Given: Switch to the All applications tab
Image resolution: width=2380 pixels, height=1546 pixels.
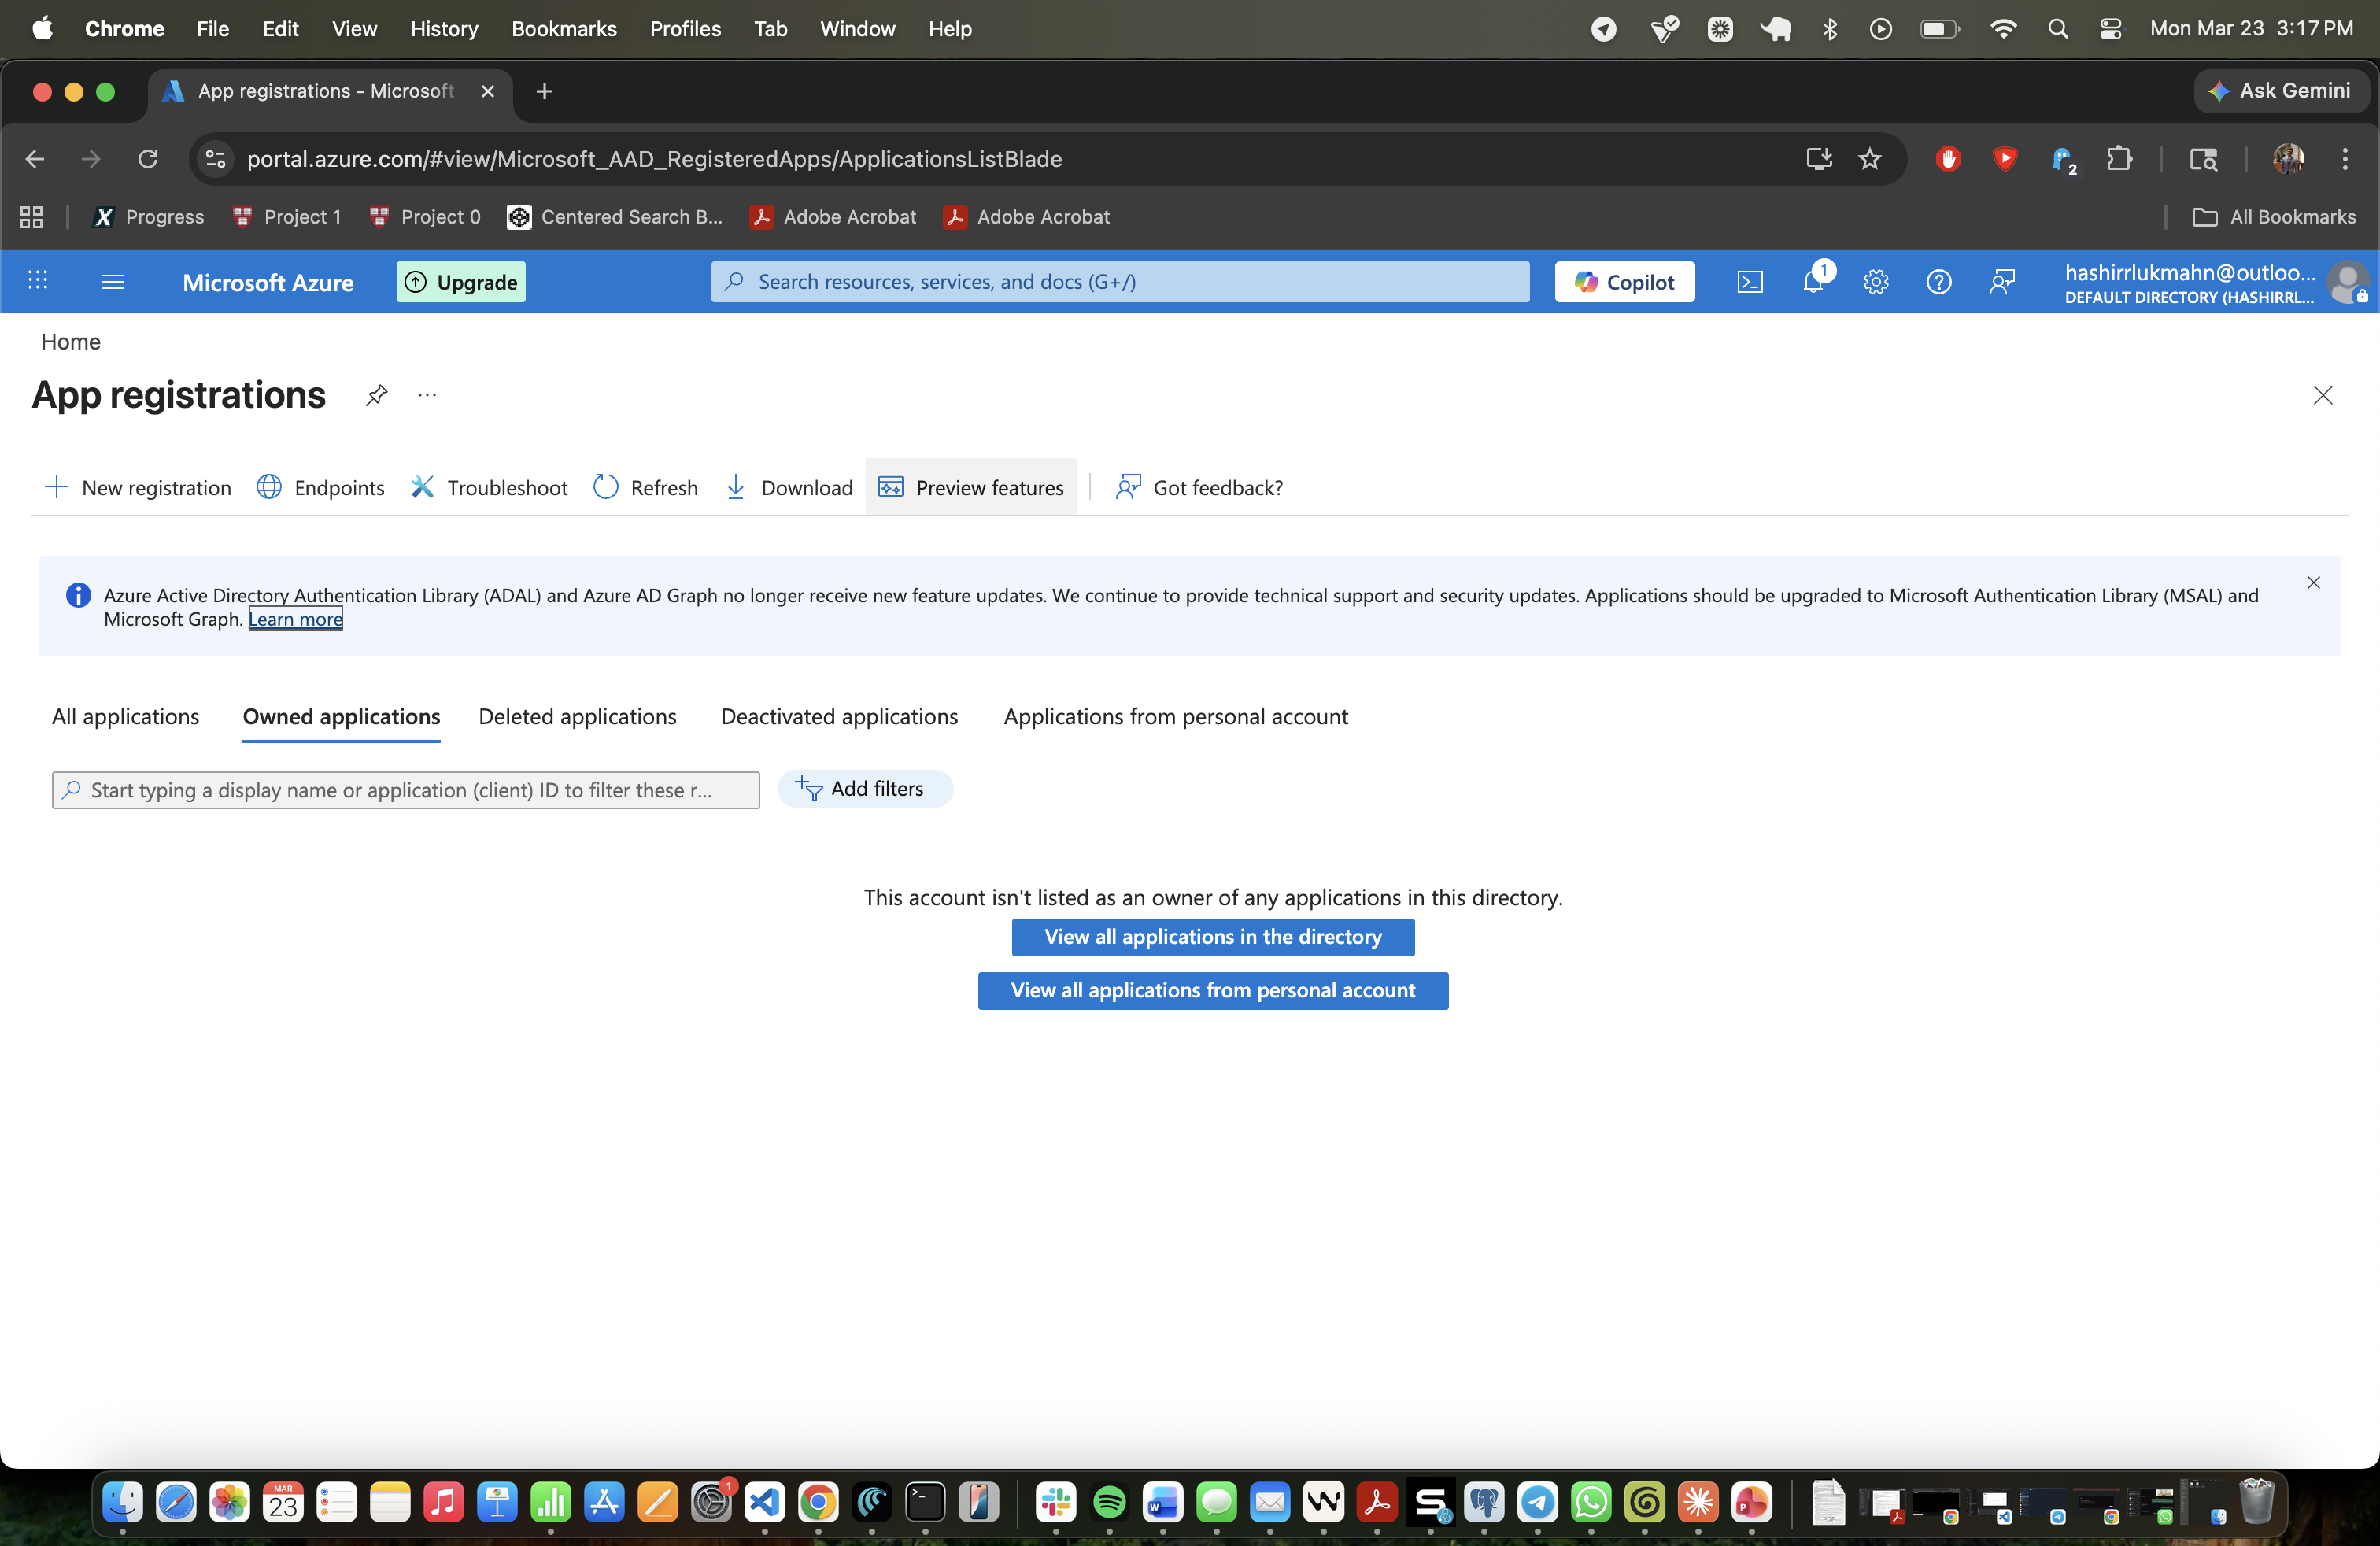Looking at the screenshot, I should [124, 716].
